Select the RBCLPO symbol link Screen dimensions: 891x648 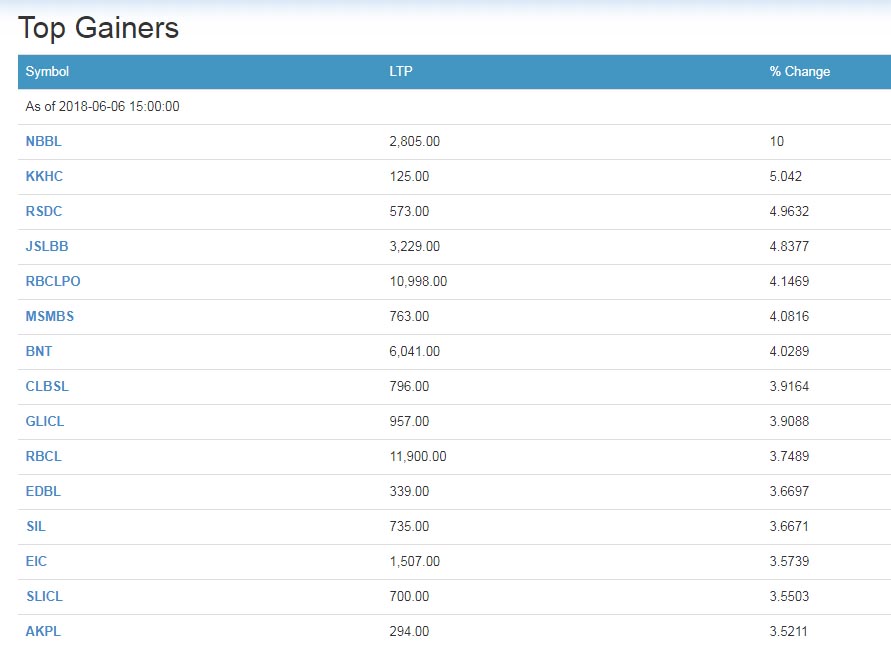pos(53,281)
